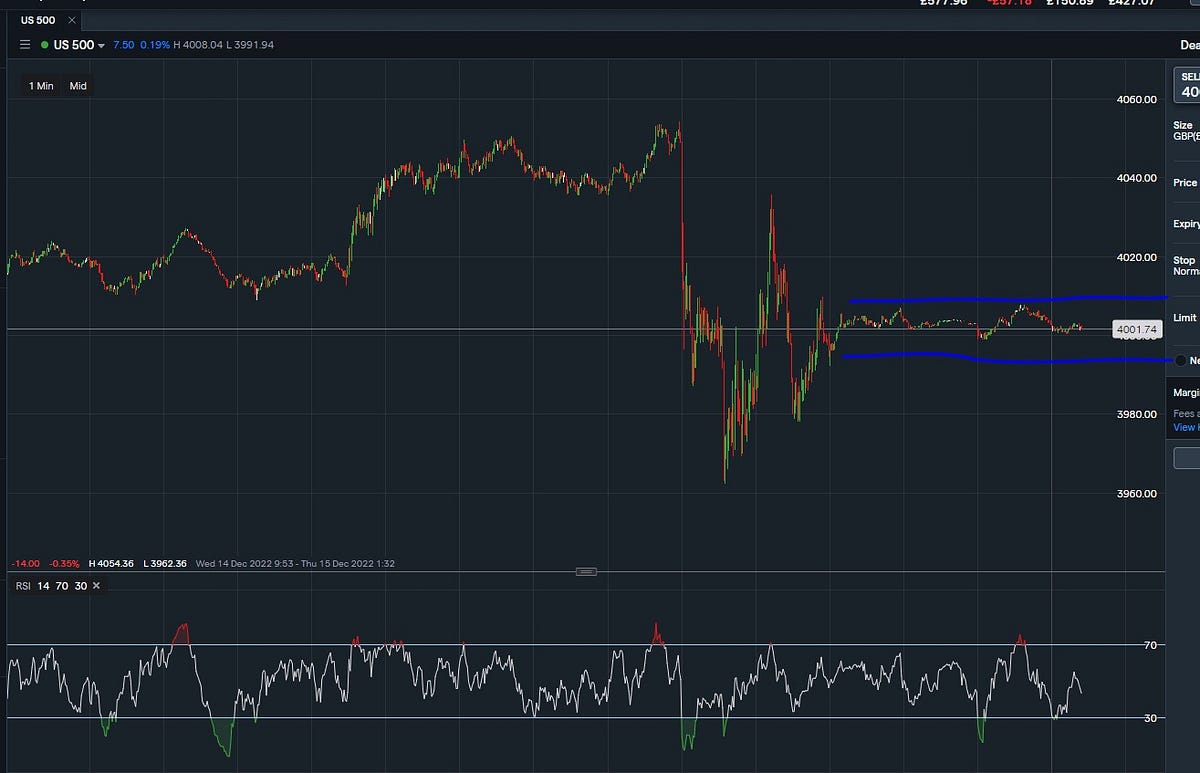Screen dimensions: 1200x773
Task: Close the US 500 chart tab
Action: point(70,19)
